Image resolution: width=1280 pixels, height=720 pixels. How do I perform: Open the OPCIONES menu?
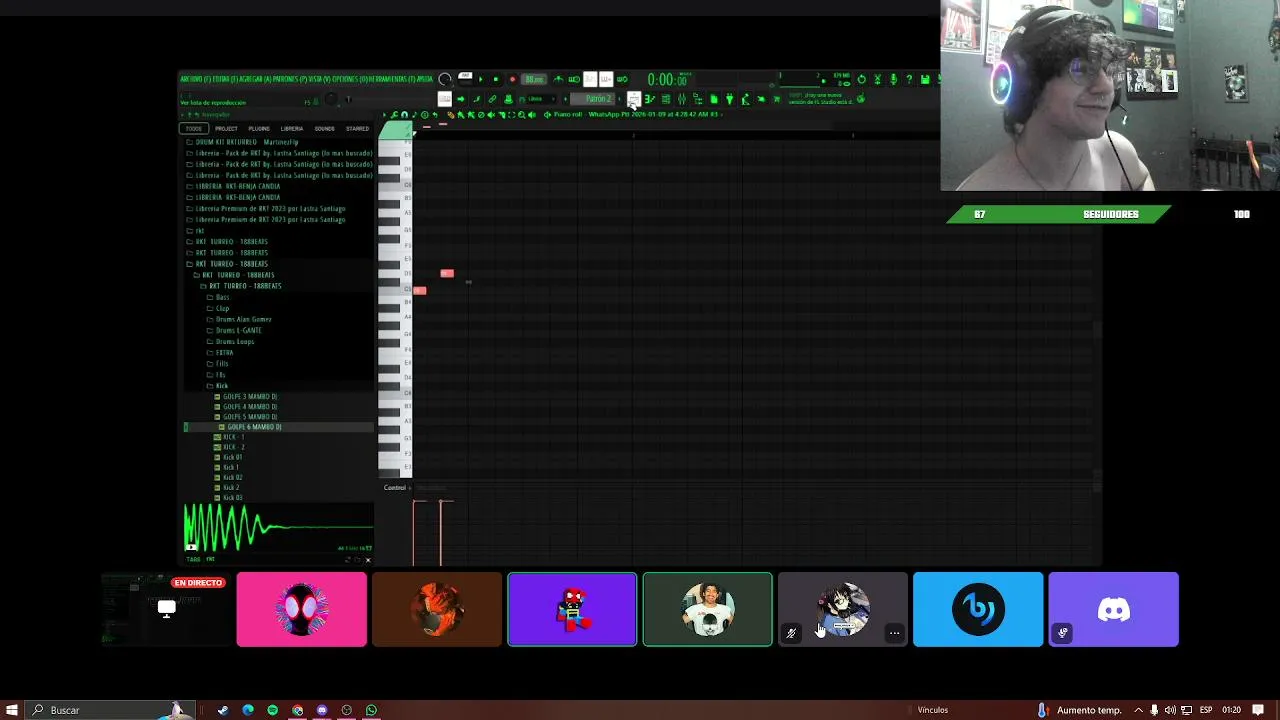[x=350, y=79]
